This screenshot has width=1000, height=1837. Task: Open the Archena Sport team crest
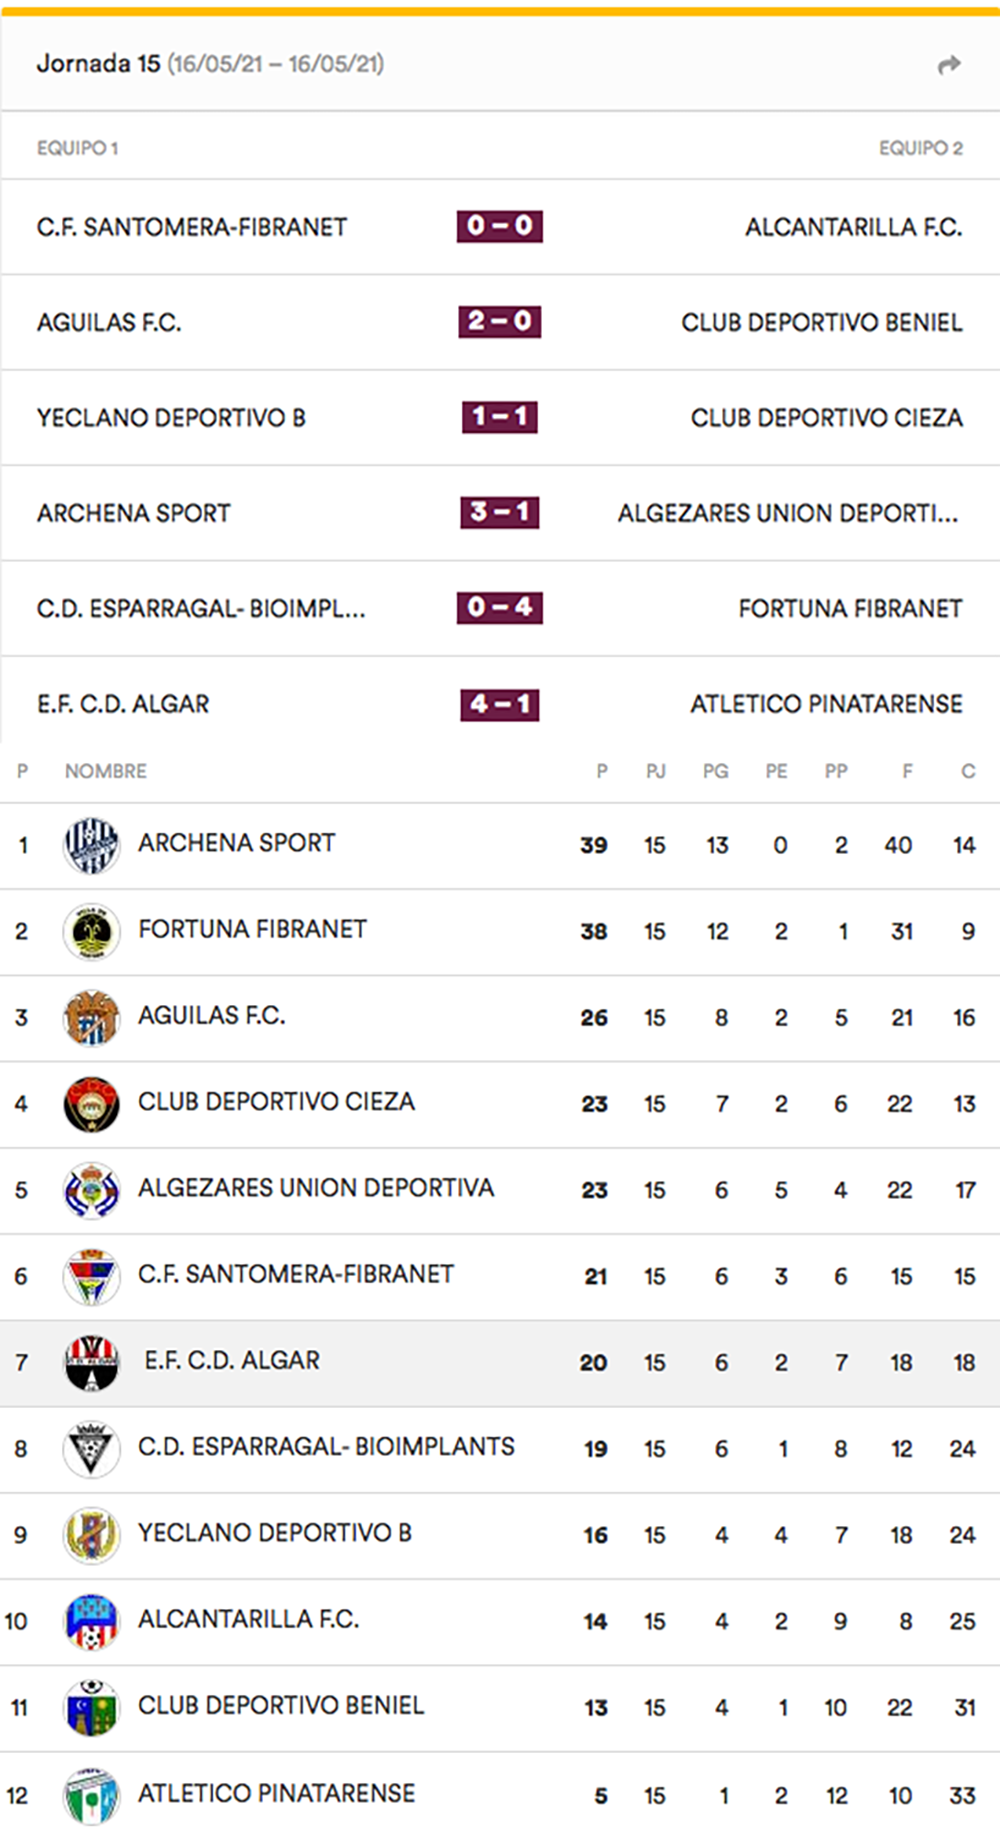click(x=91, y=845)
